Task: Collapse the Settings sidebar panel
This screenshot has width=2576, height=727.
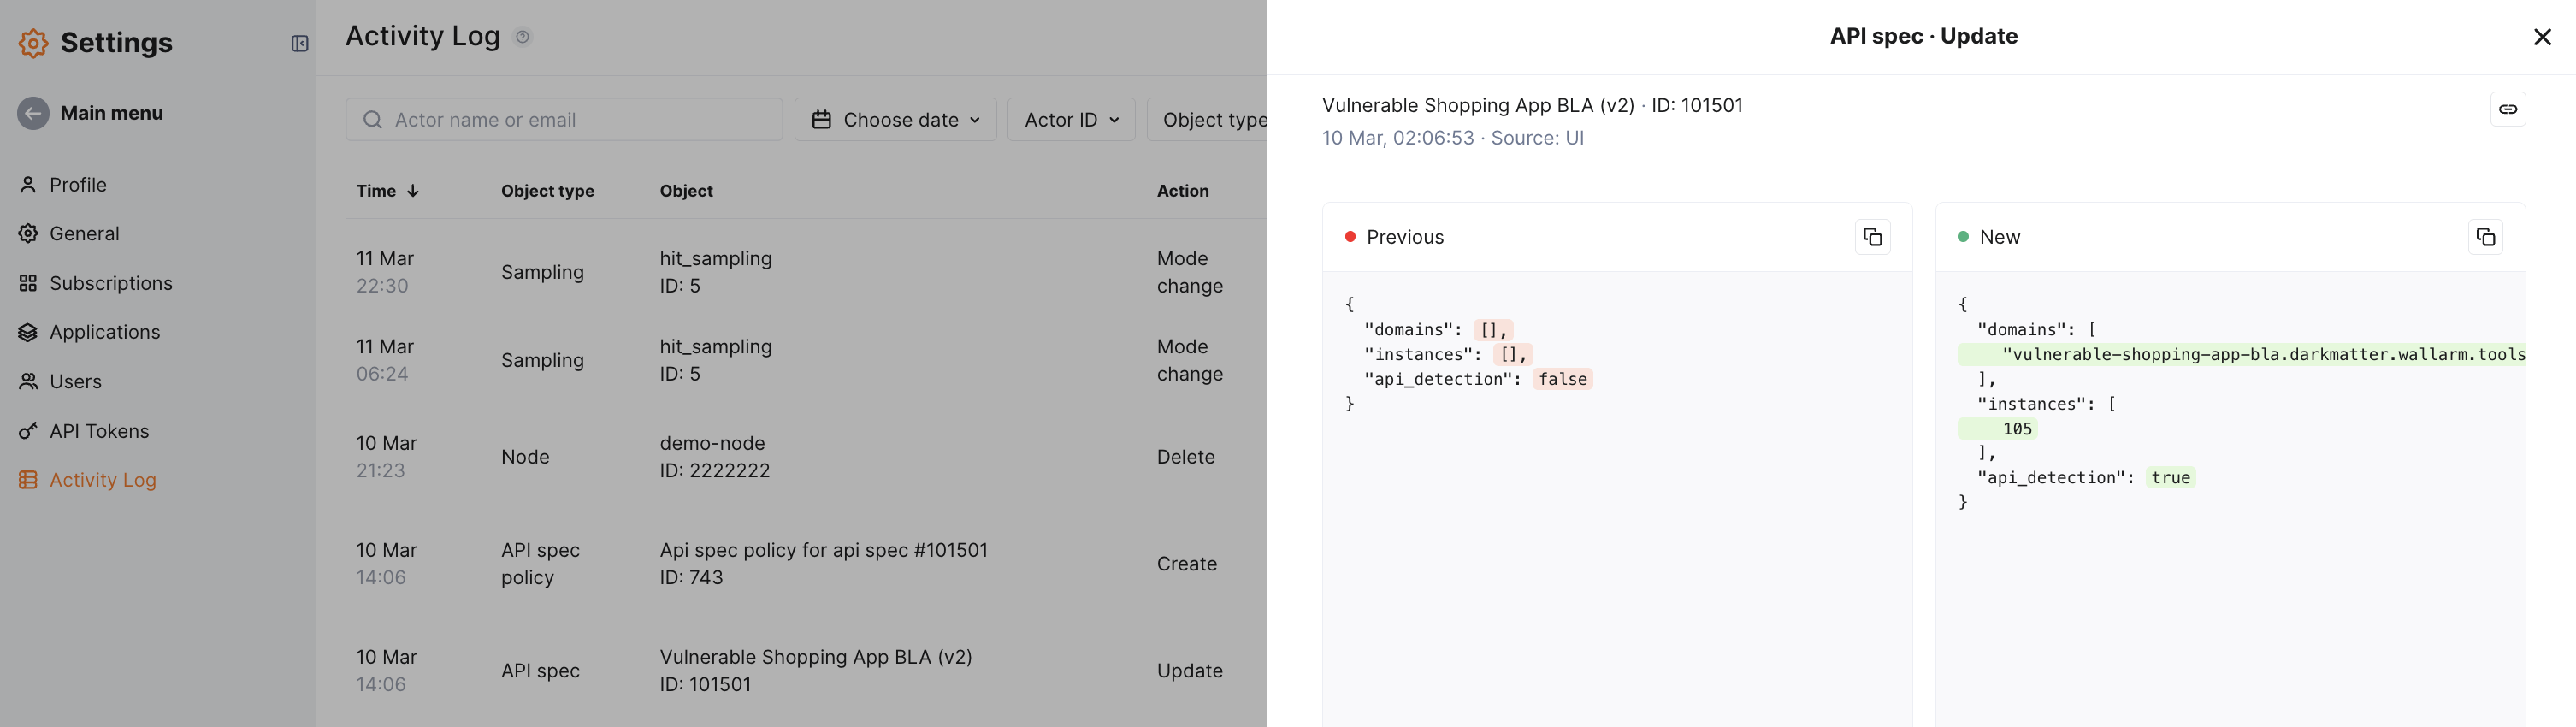Action: [x=299, y=43]
